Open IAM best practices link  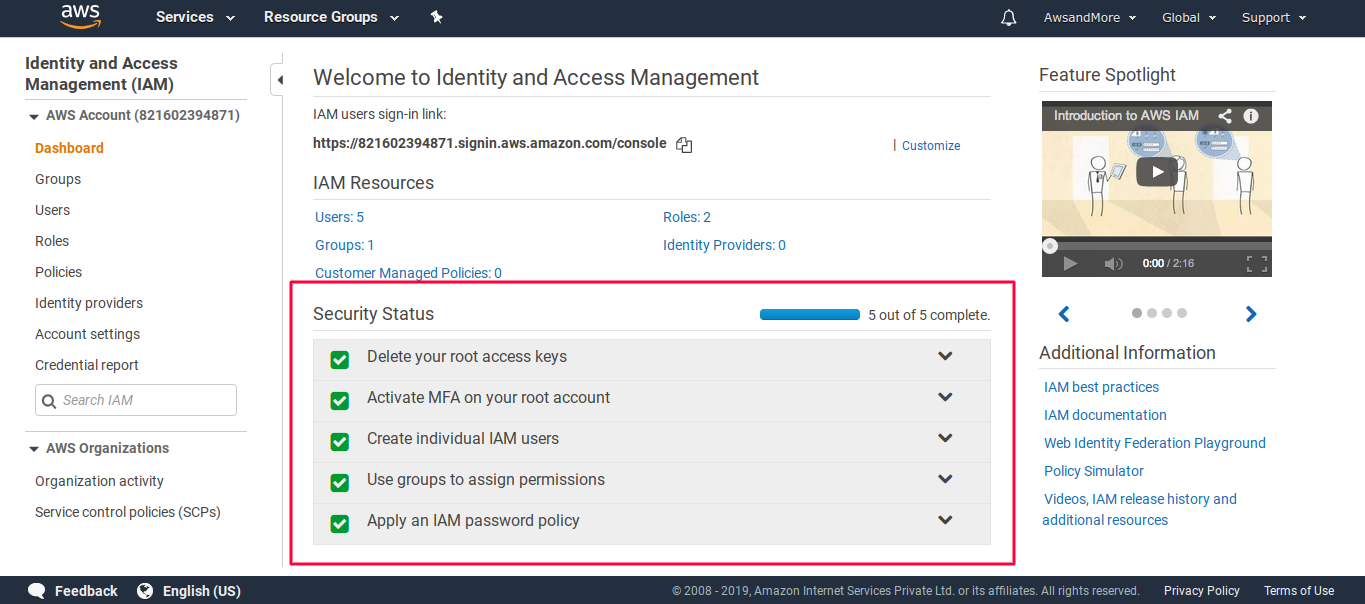pyautogui.click(x=1101, y=387)
